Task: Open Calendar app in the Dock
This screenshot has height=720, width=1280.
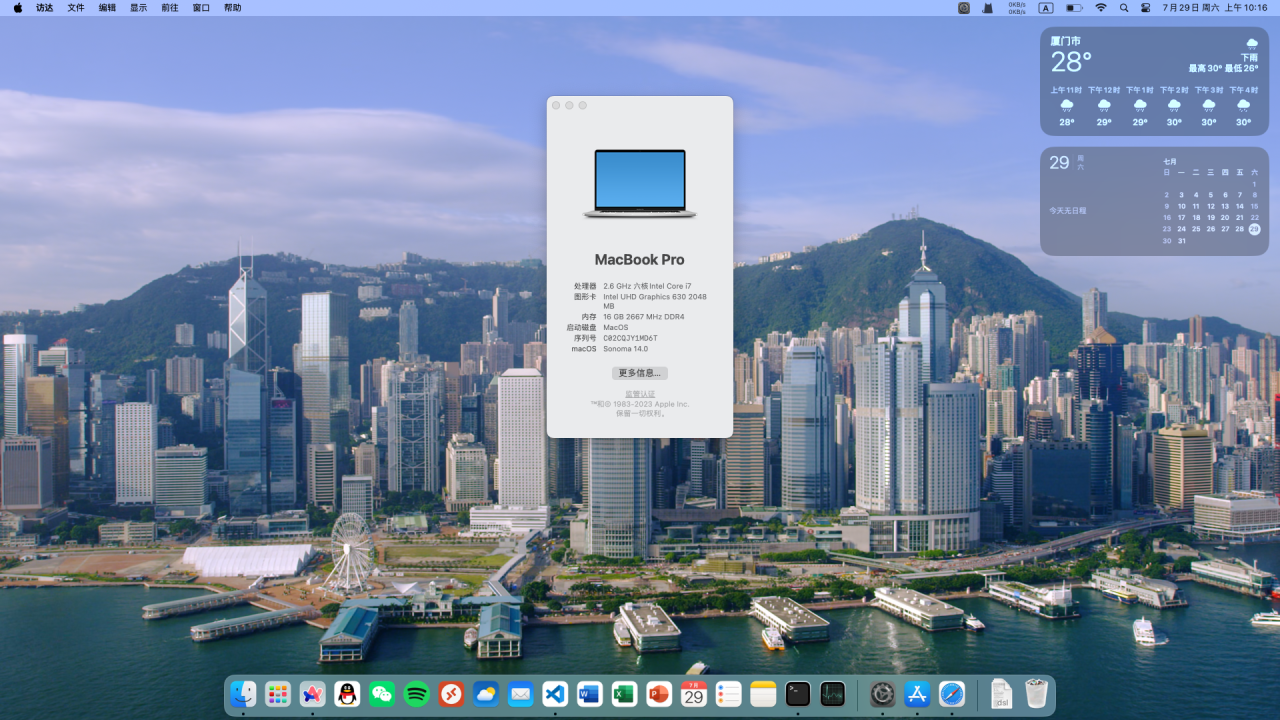Action: [694, 694]
